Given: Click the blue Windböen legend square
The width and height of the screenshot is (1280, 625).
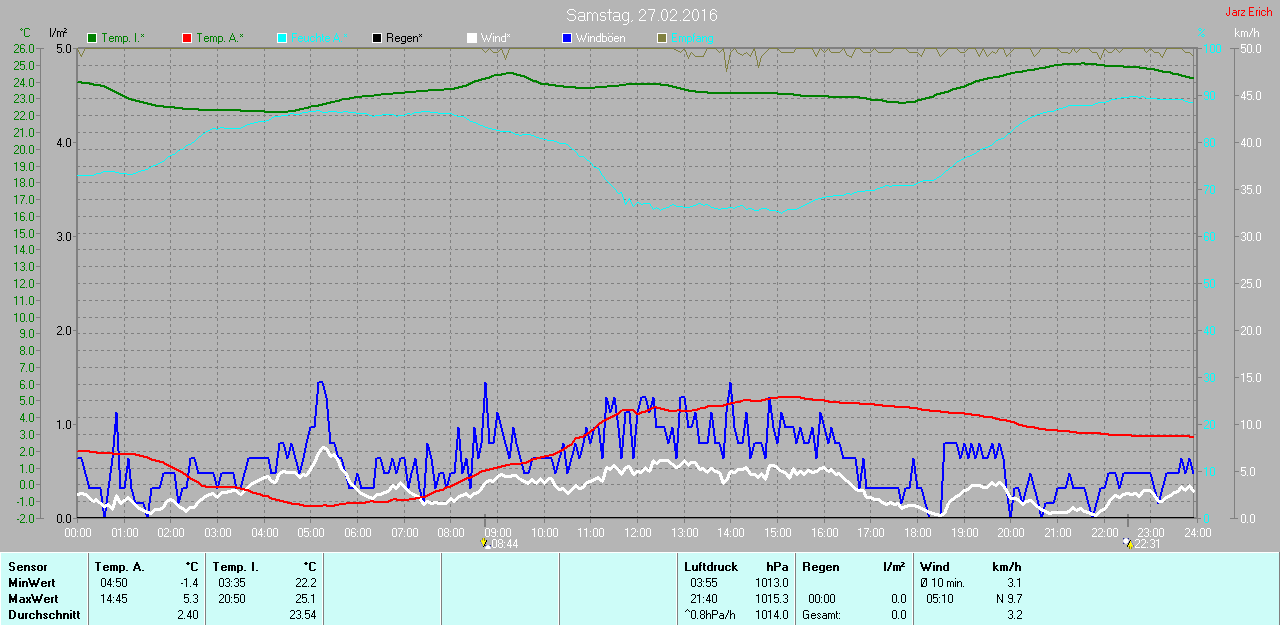Looking at the screenshot, I should point(567,38).
